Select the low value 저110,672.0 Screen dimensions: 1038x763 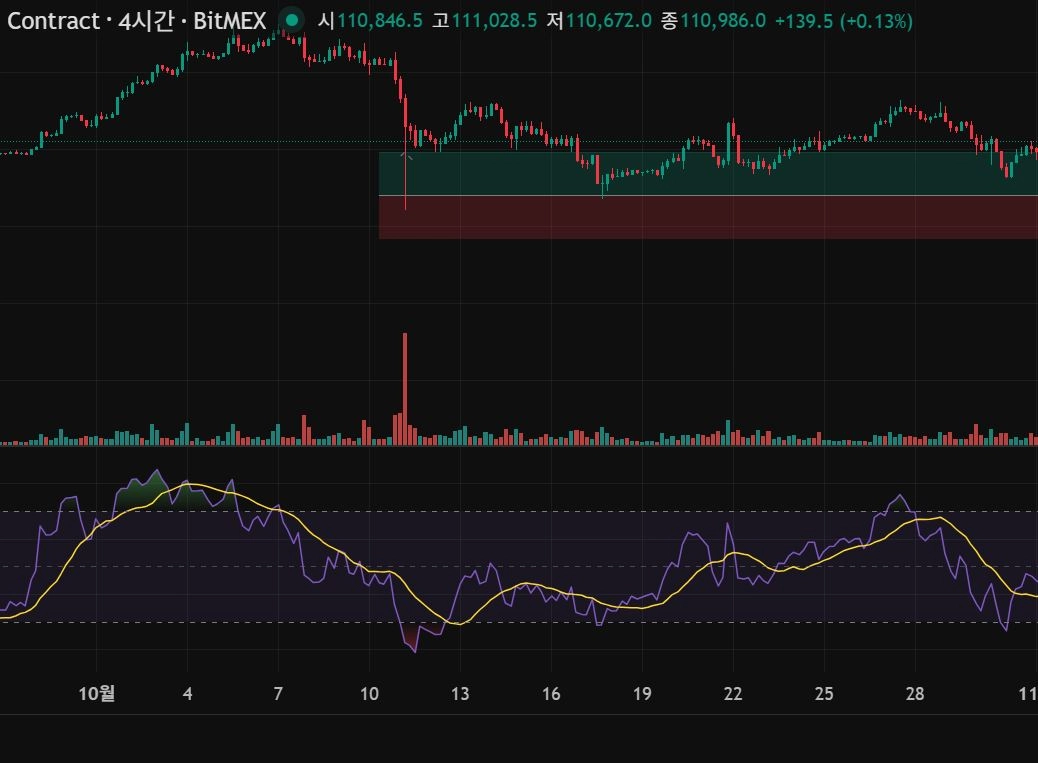coord(598,21)
